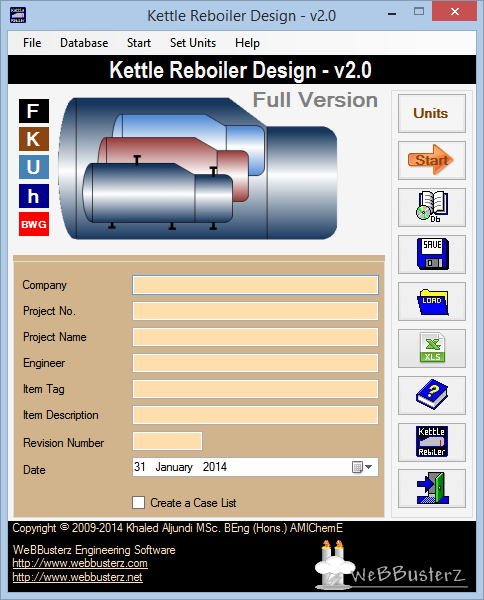The height and width of the screenshot is (600, 484).
Task: Export using the XLS spreadsheet icon
Action: (x=432, y=348)
